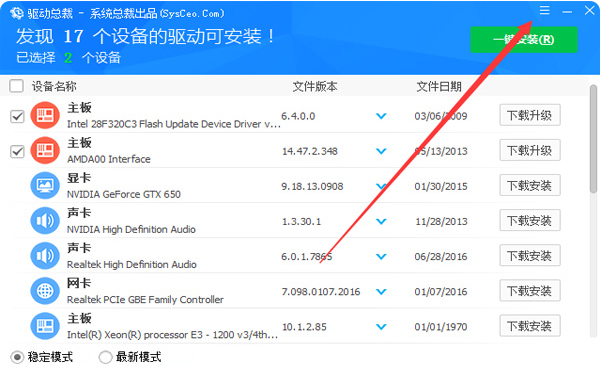Click the AMDA00 Interface motherboard icon

coord(45,150)
